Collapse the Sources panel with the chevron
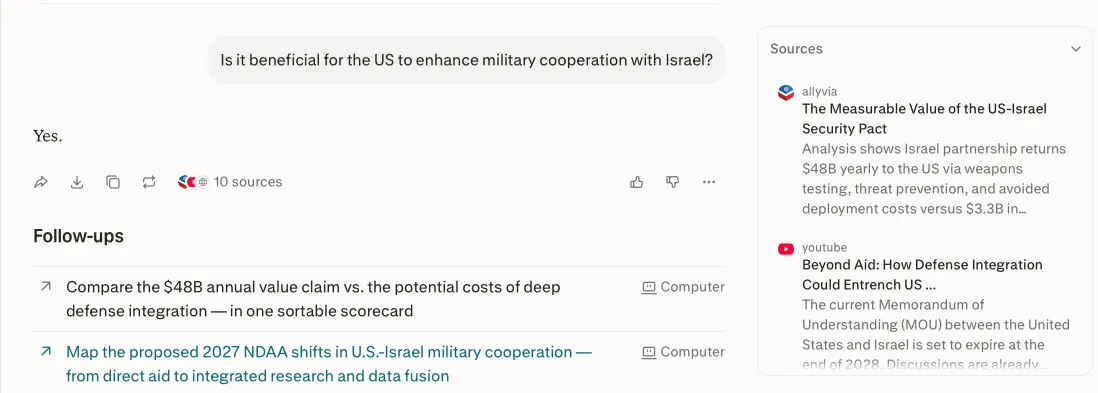 click(x=1076, y=49)
